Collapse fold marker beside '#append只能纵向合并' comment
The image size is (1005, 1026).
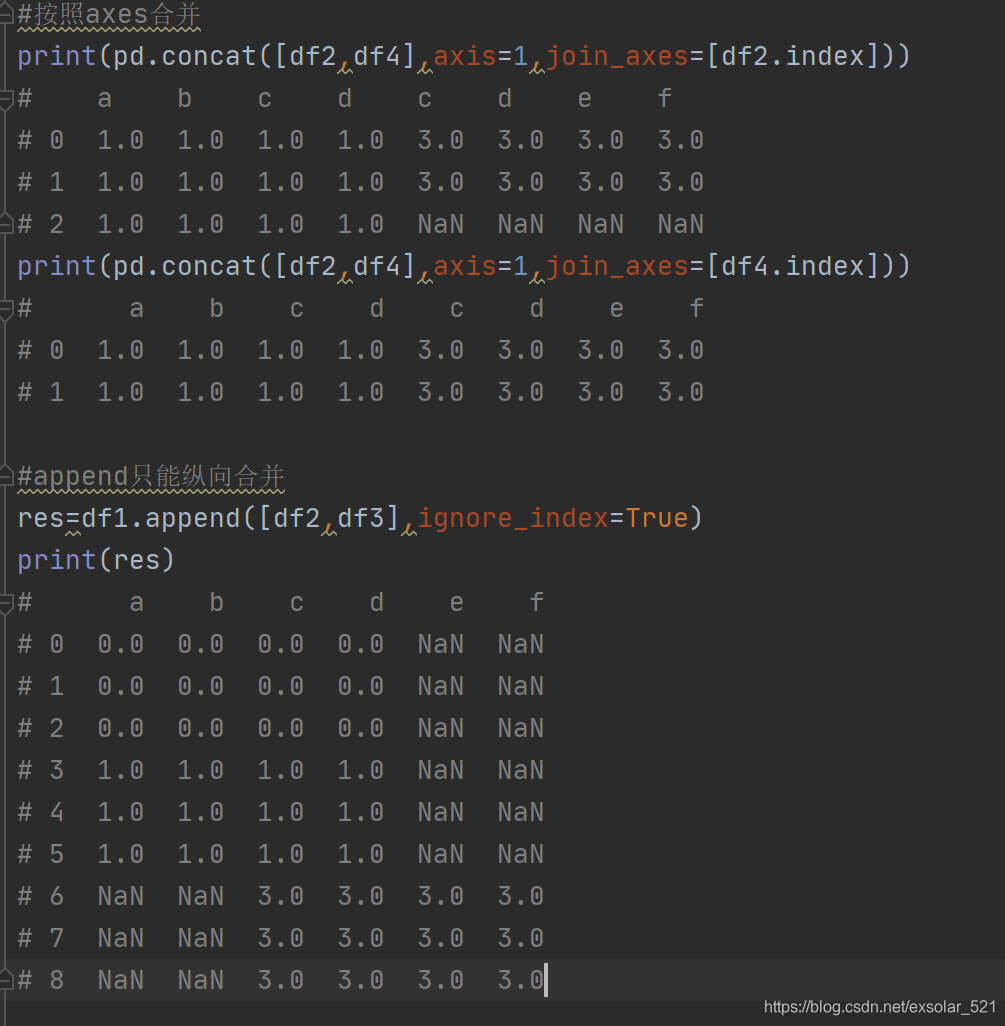tap(5, 476)
